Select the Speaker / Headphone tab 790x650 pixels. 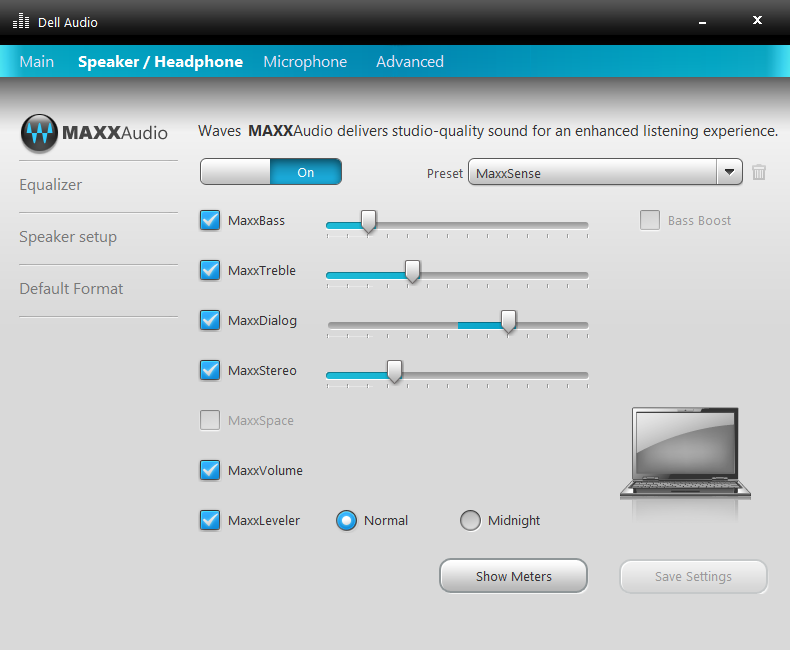[160, 61]
